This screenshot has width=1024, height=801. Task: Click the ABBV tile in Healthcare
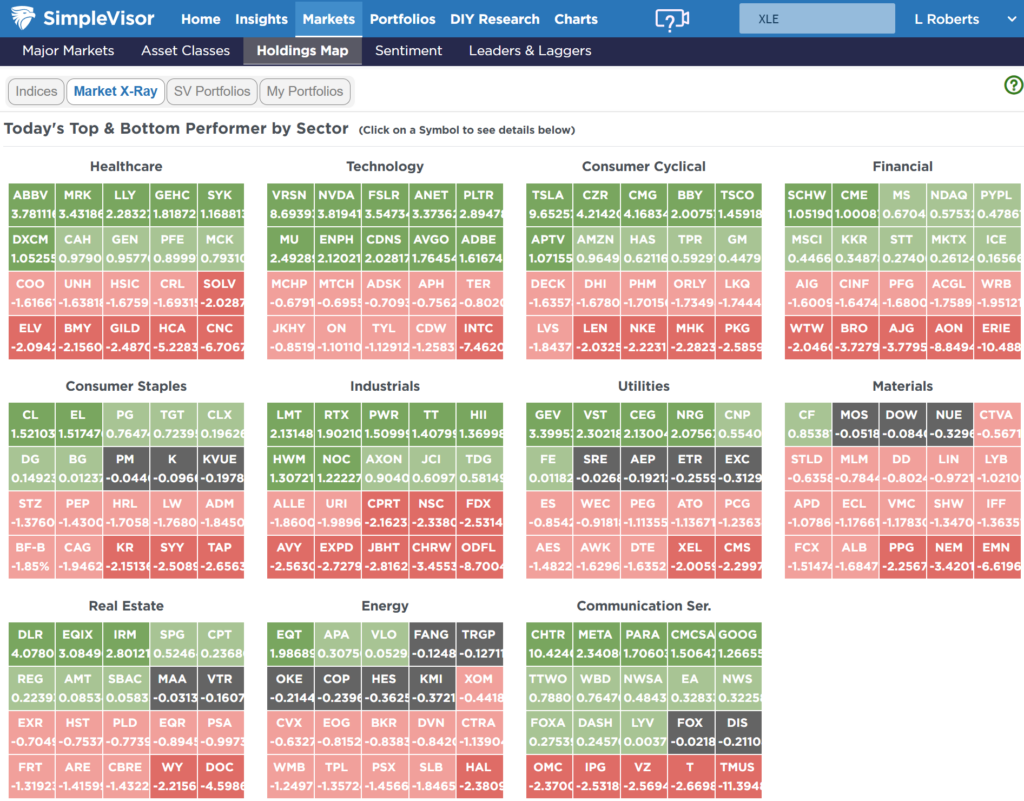pos(31,204)
